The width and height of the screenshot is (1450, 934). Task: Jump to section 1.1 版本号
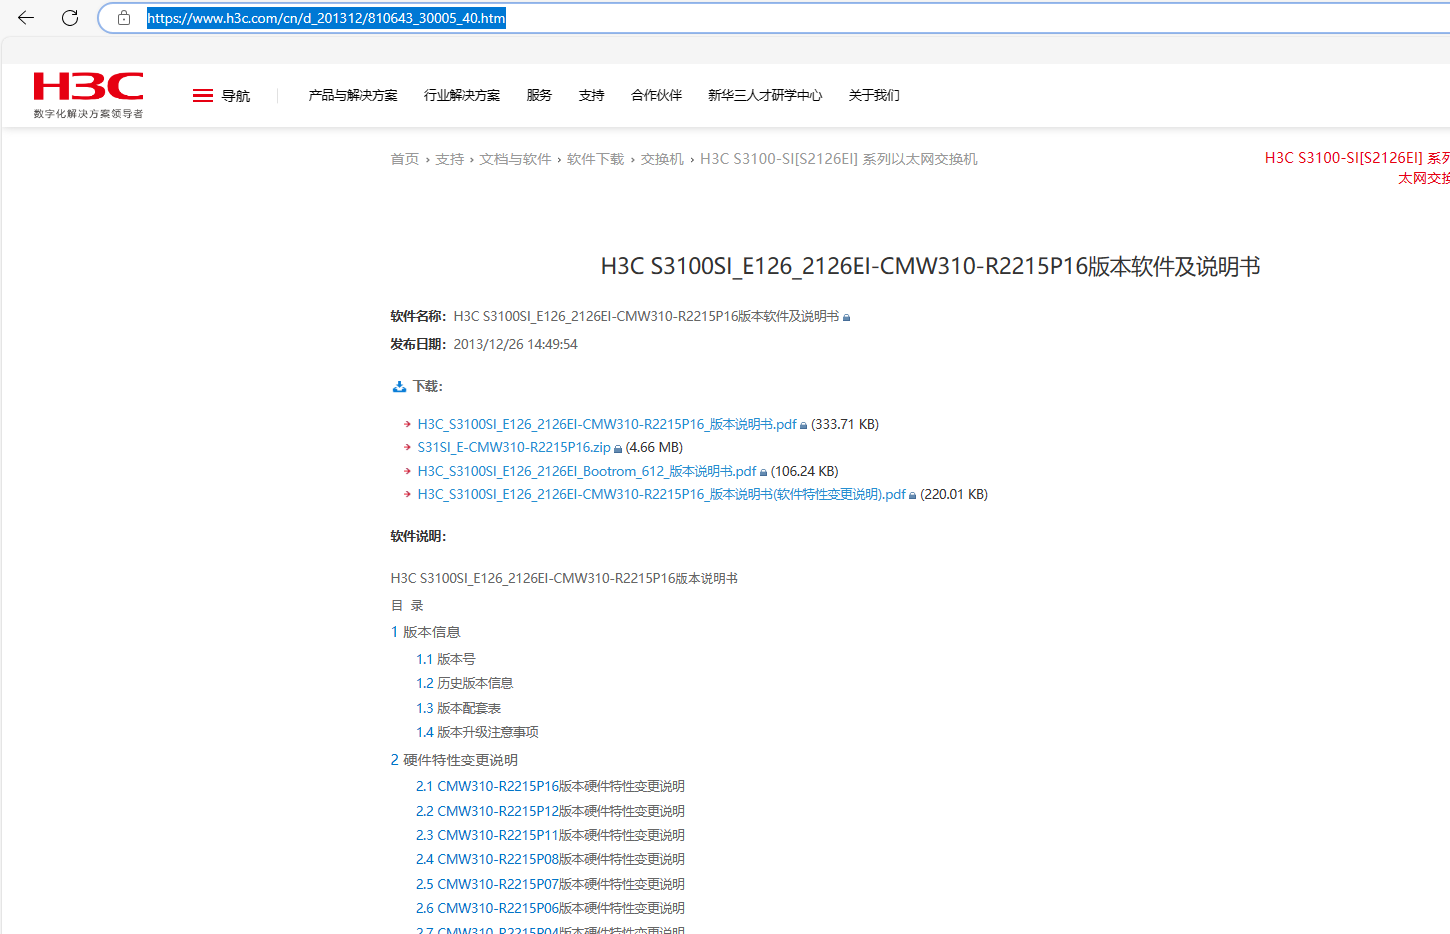click(x=446, y=660)
